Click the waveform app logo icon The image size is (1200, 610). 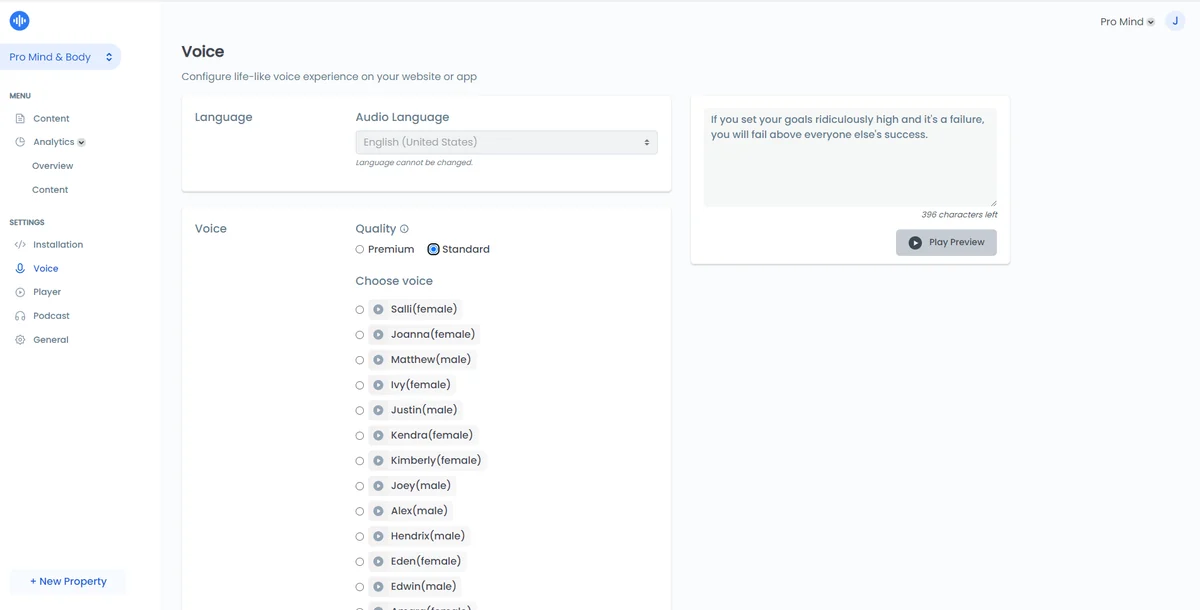[x=19, y=20]
